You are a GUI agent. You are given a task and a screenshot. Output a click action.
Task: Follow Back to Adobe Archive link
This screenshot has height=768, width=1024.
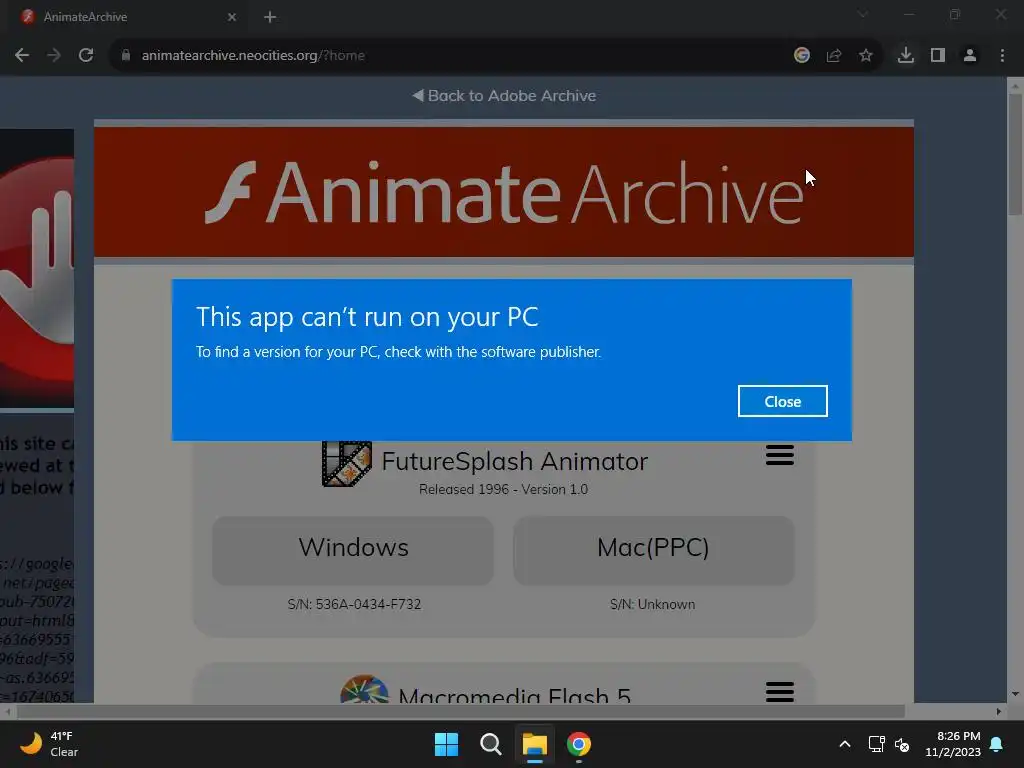(504, 95)
